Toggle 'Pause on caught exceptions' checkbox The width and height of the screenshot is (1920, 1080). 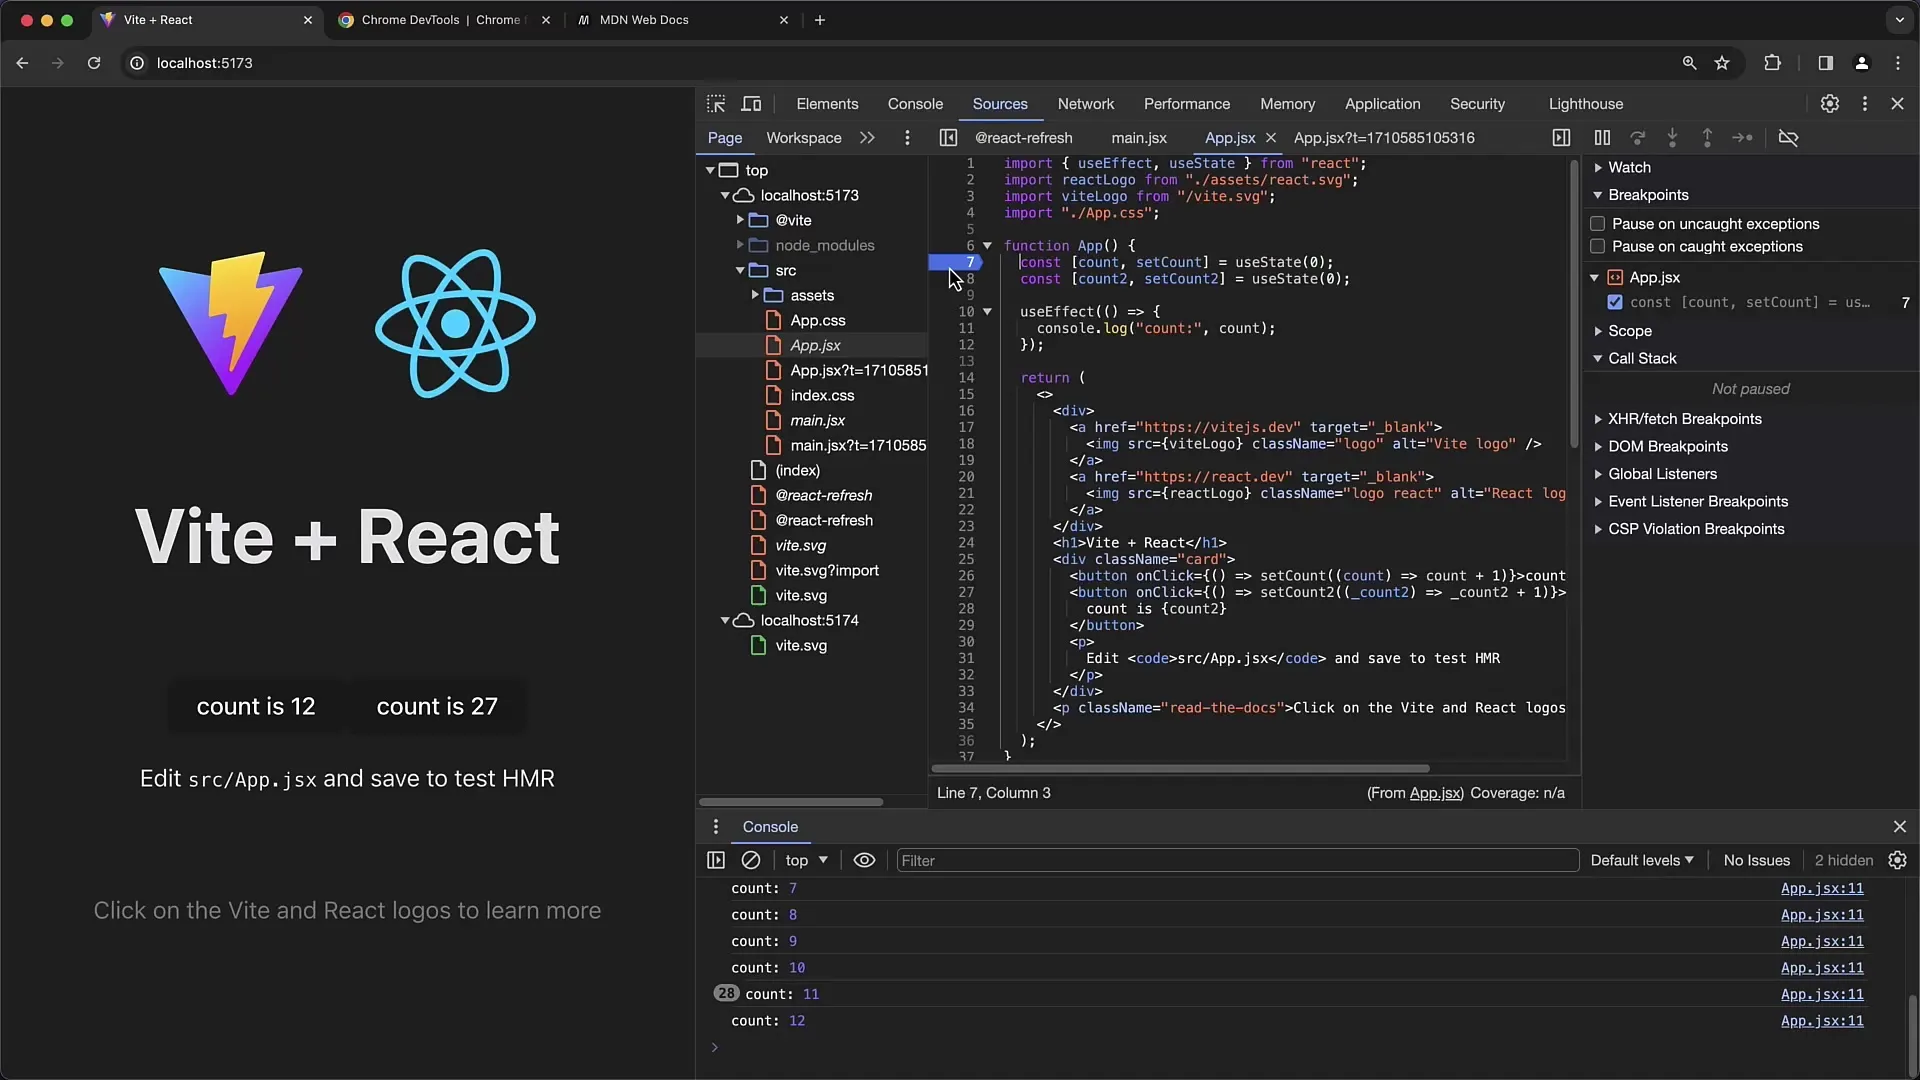1597,247
